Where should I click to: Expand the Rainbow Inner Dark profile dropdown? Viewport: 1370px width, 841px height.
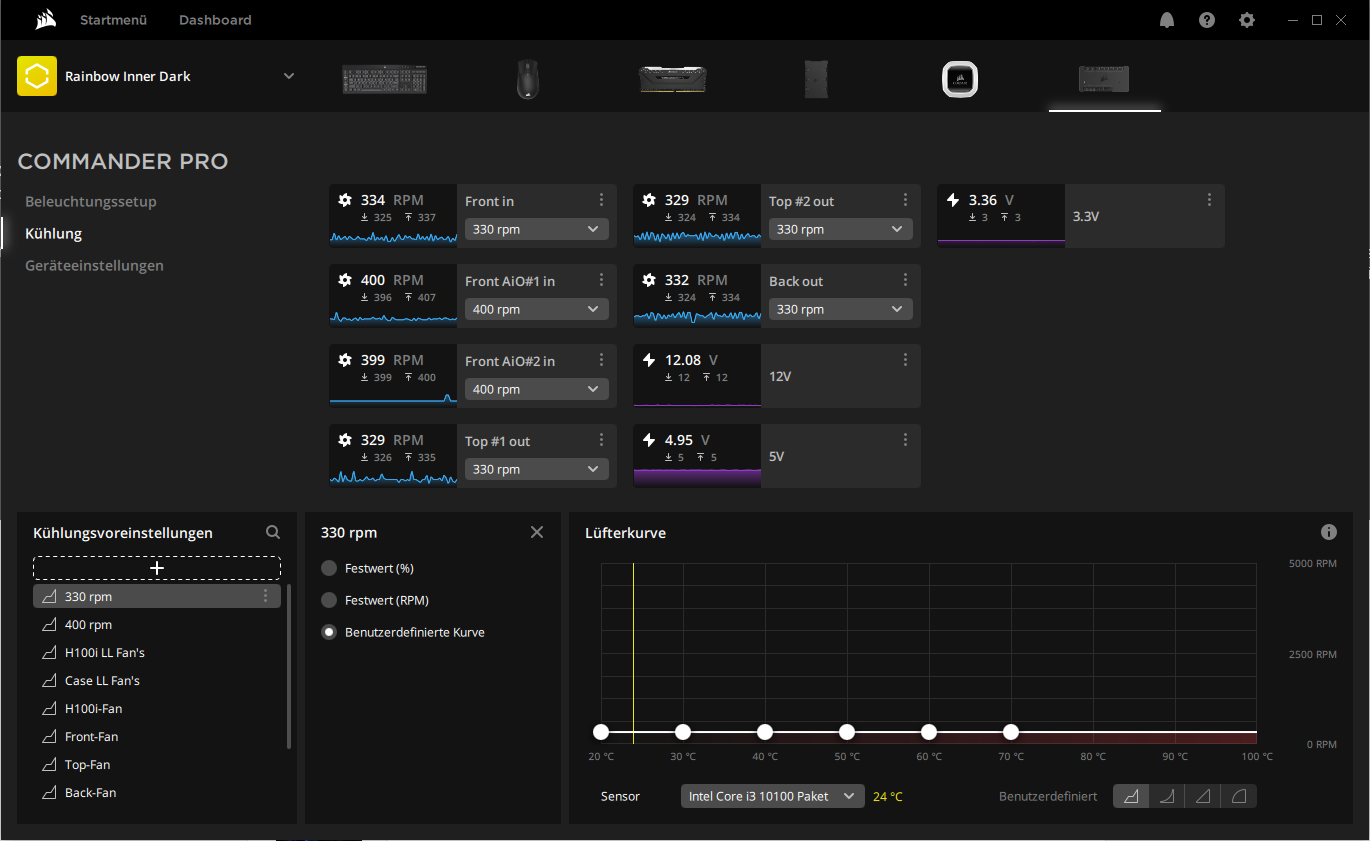point(289,76)
